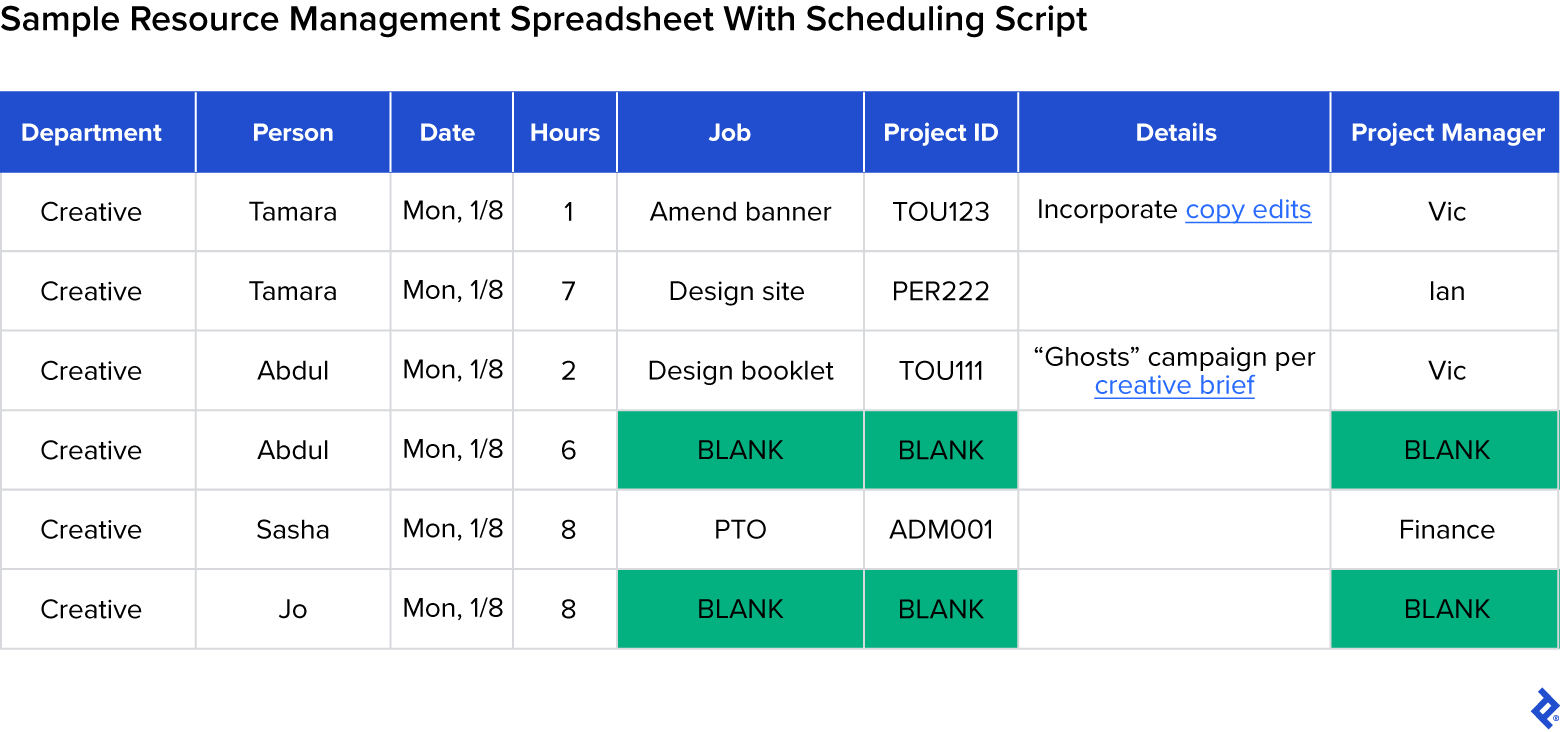1560x732 pixels.
Task: Select the Person column header
Action: [x=292, y=132]
